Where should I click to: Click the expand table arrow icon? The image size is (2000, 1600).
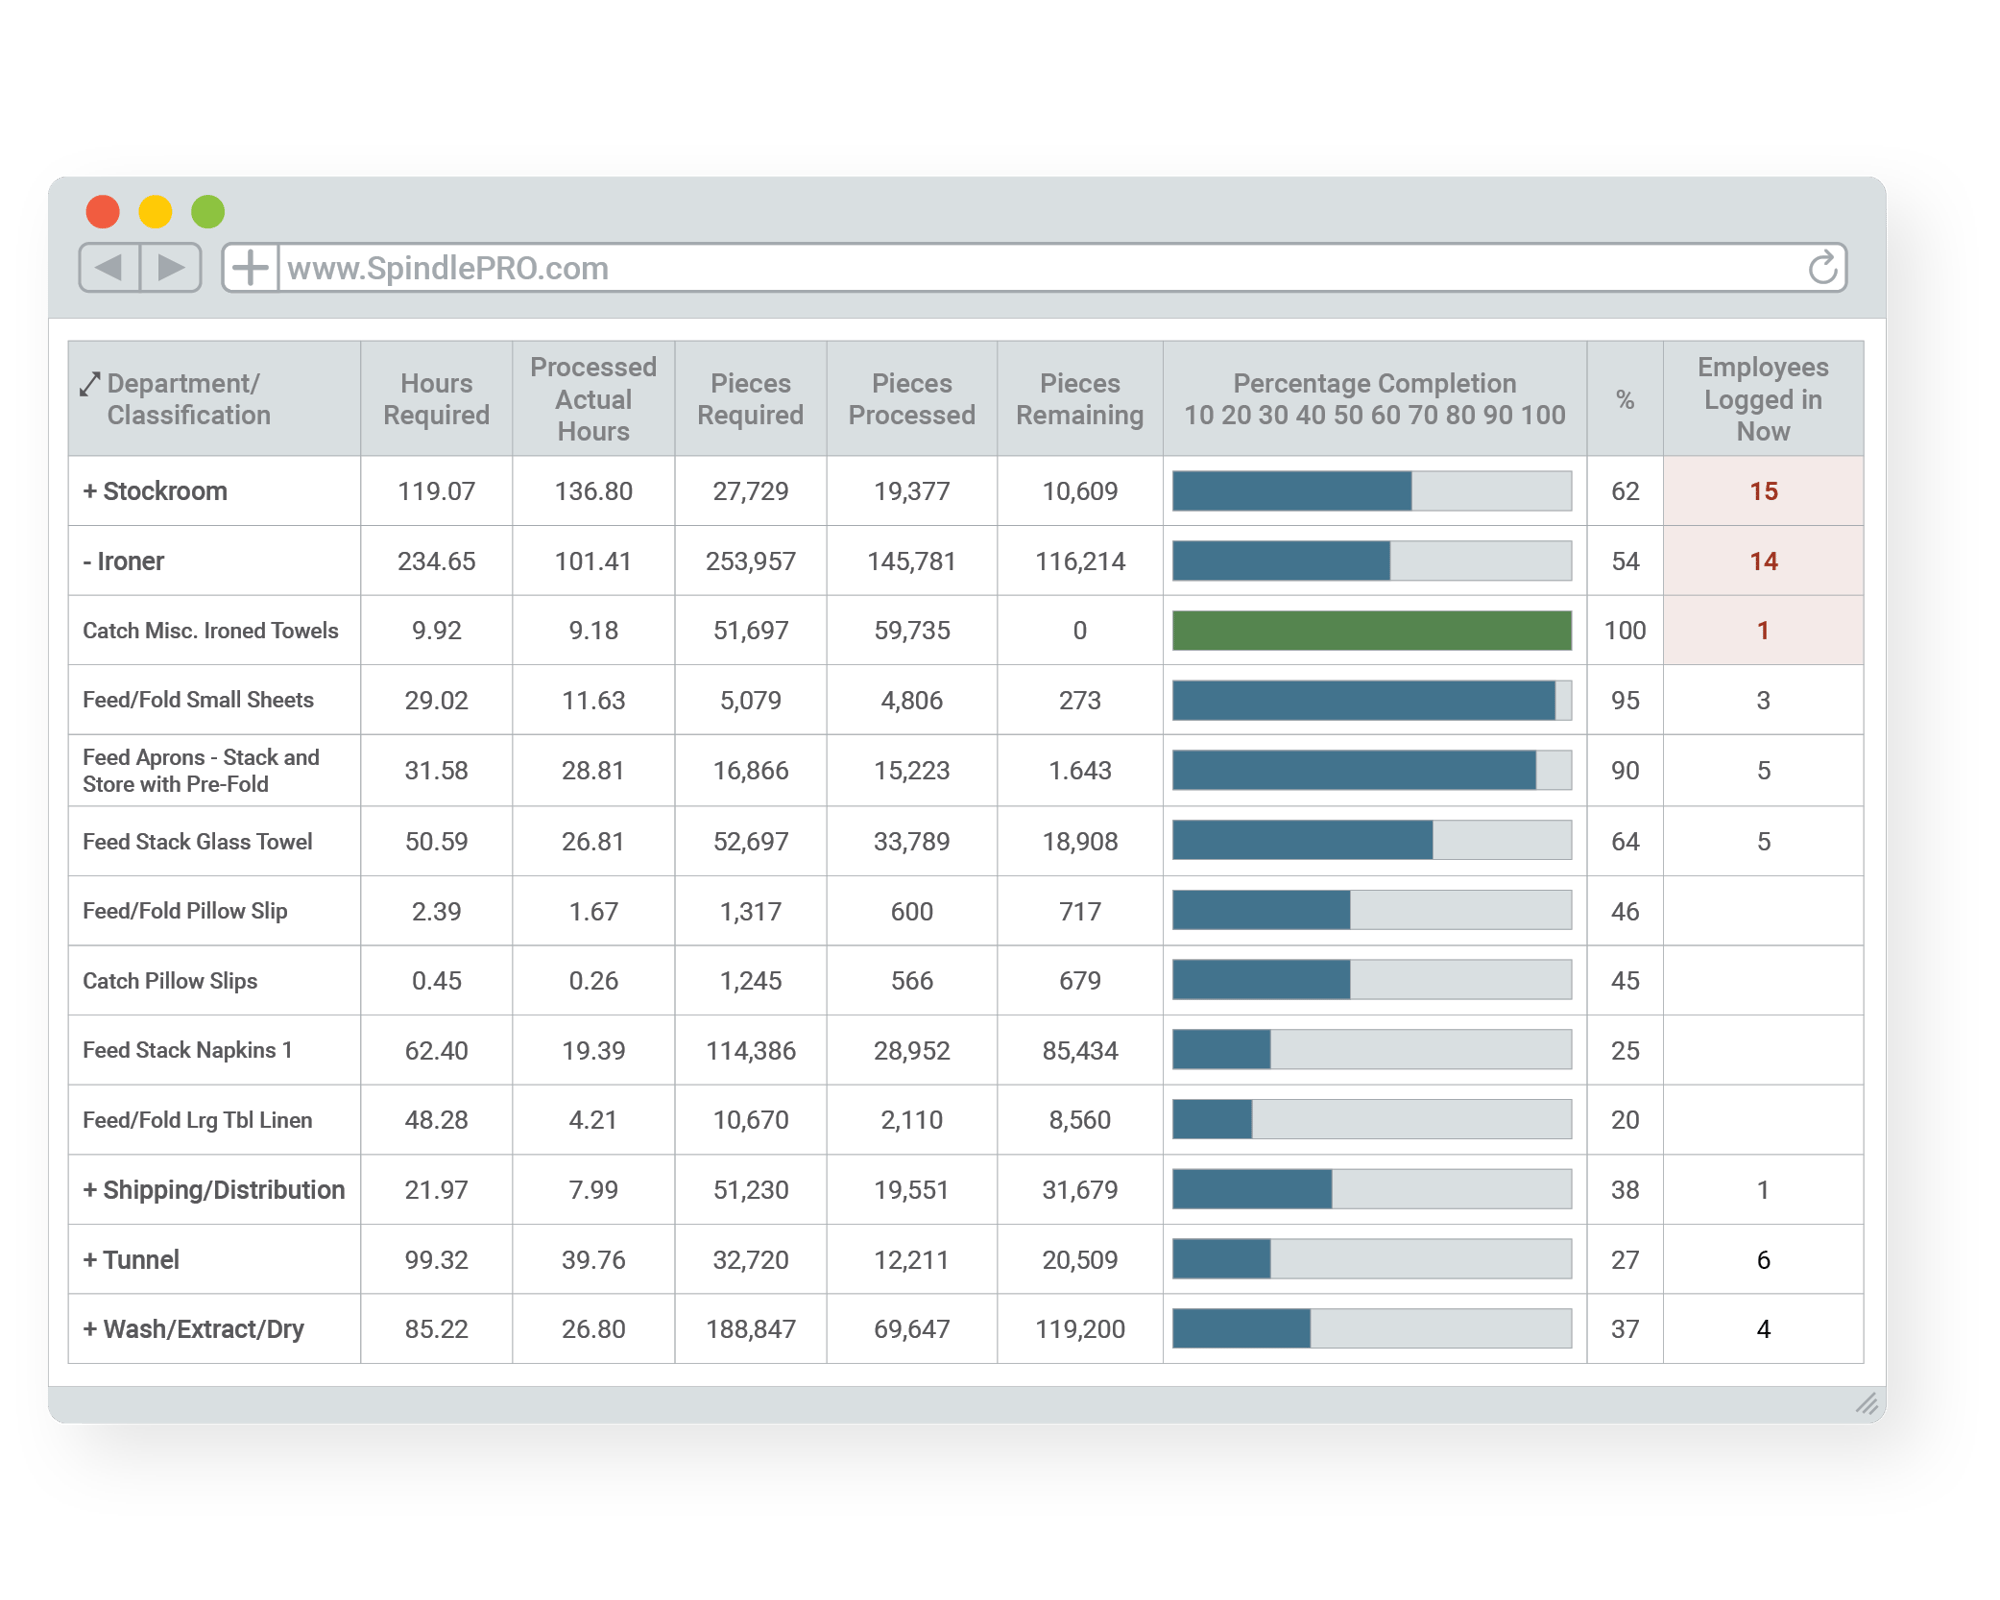pyautogui.click(x=90, y=384)
